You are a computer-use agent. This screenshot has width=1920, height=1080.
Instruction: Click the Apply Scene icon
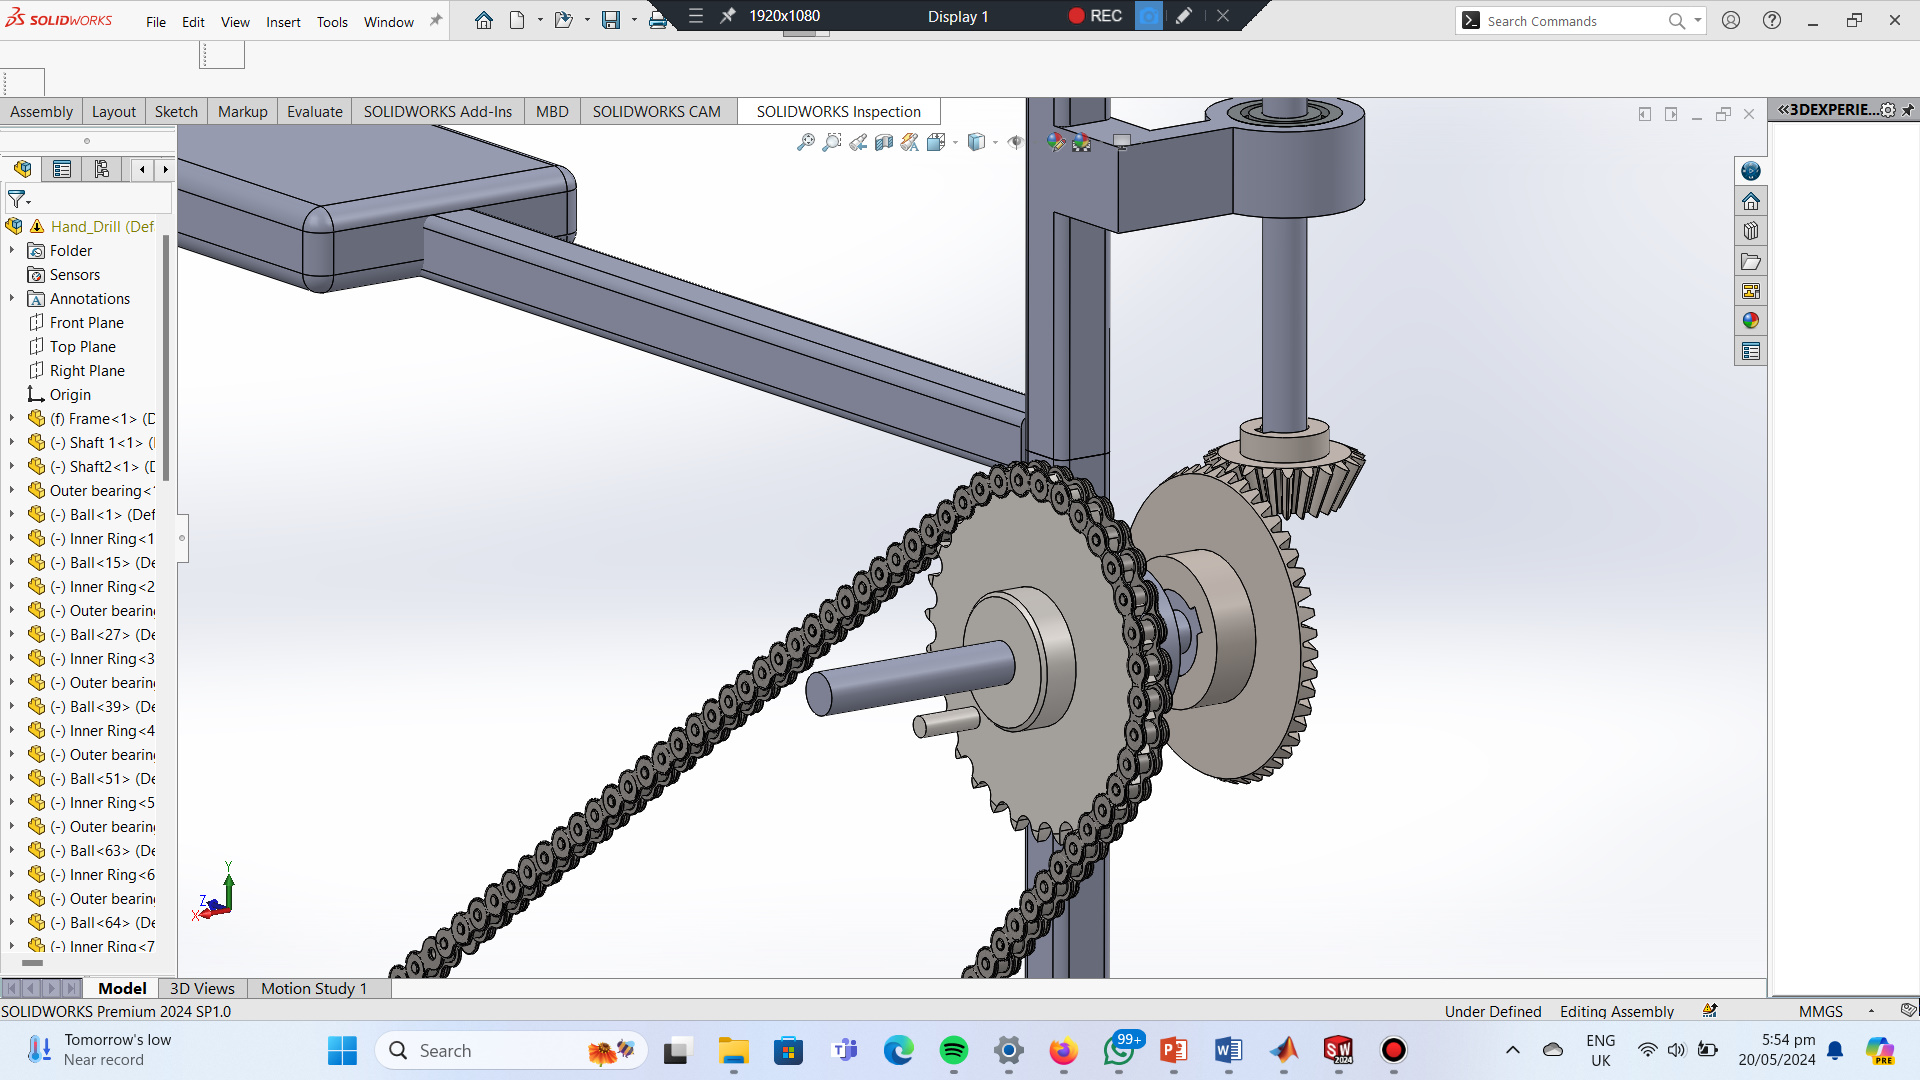pyautogui.click(x=1081, y=143)
